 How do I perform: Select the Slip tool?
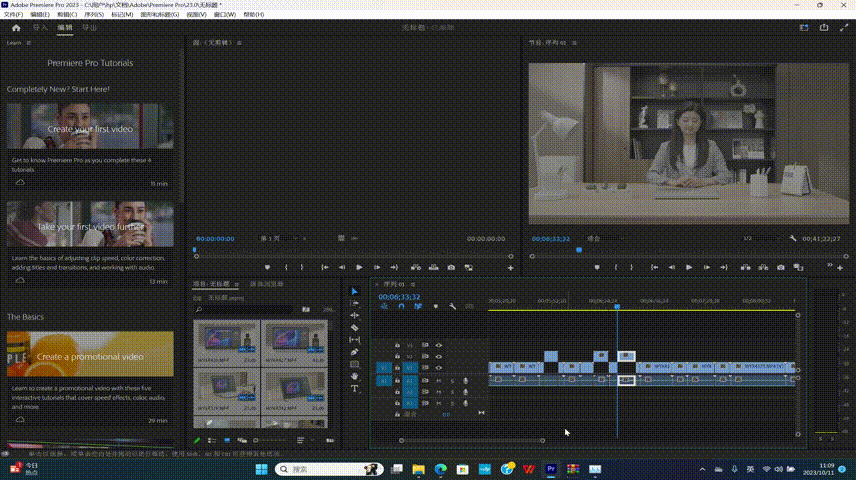tap(354, 340)
